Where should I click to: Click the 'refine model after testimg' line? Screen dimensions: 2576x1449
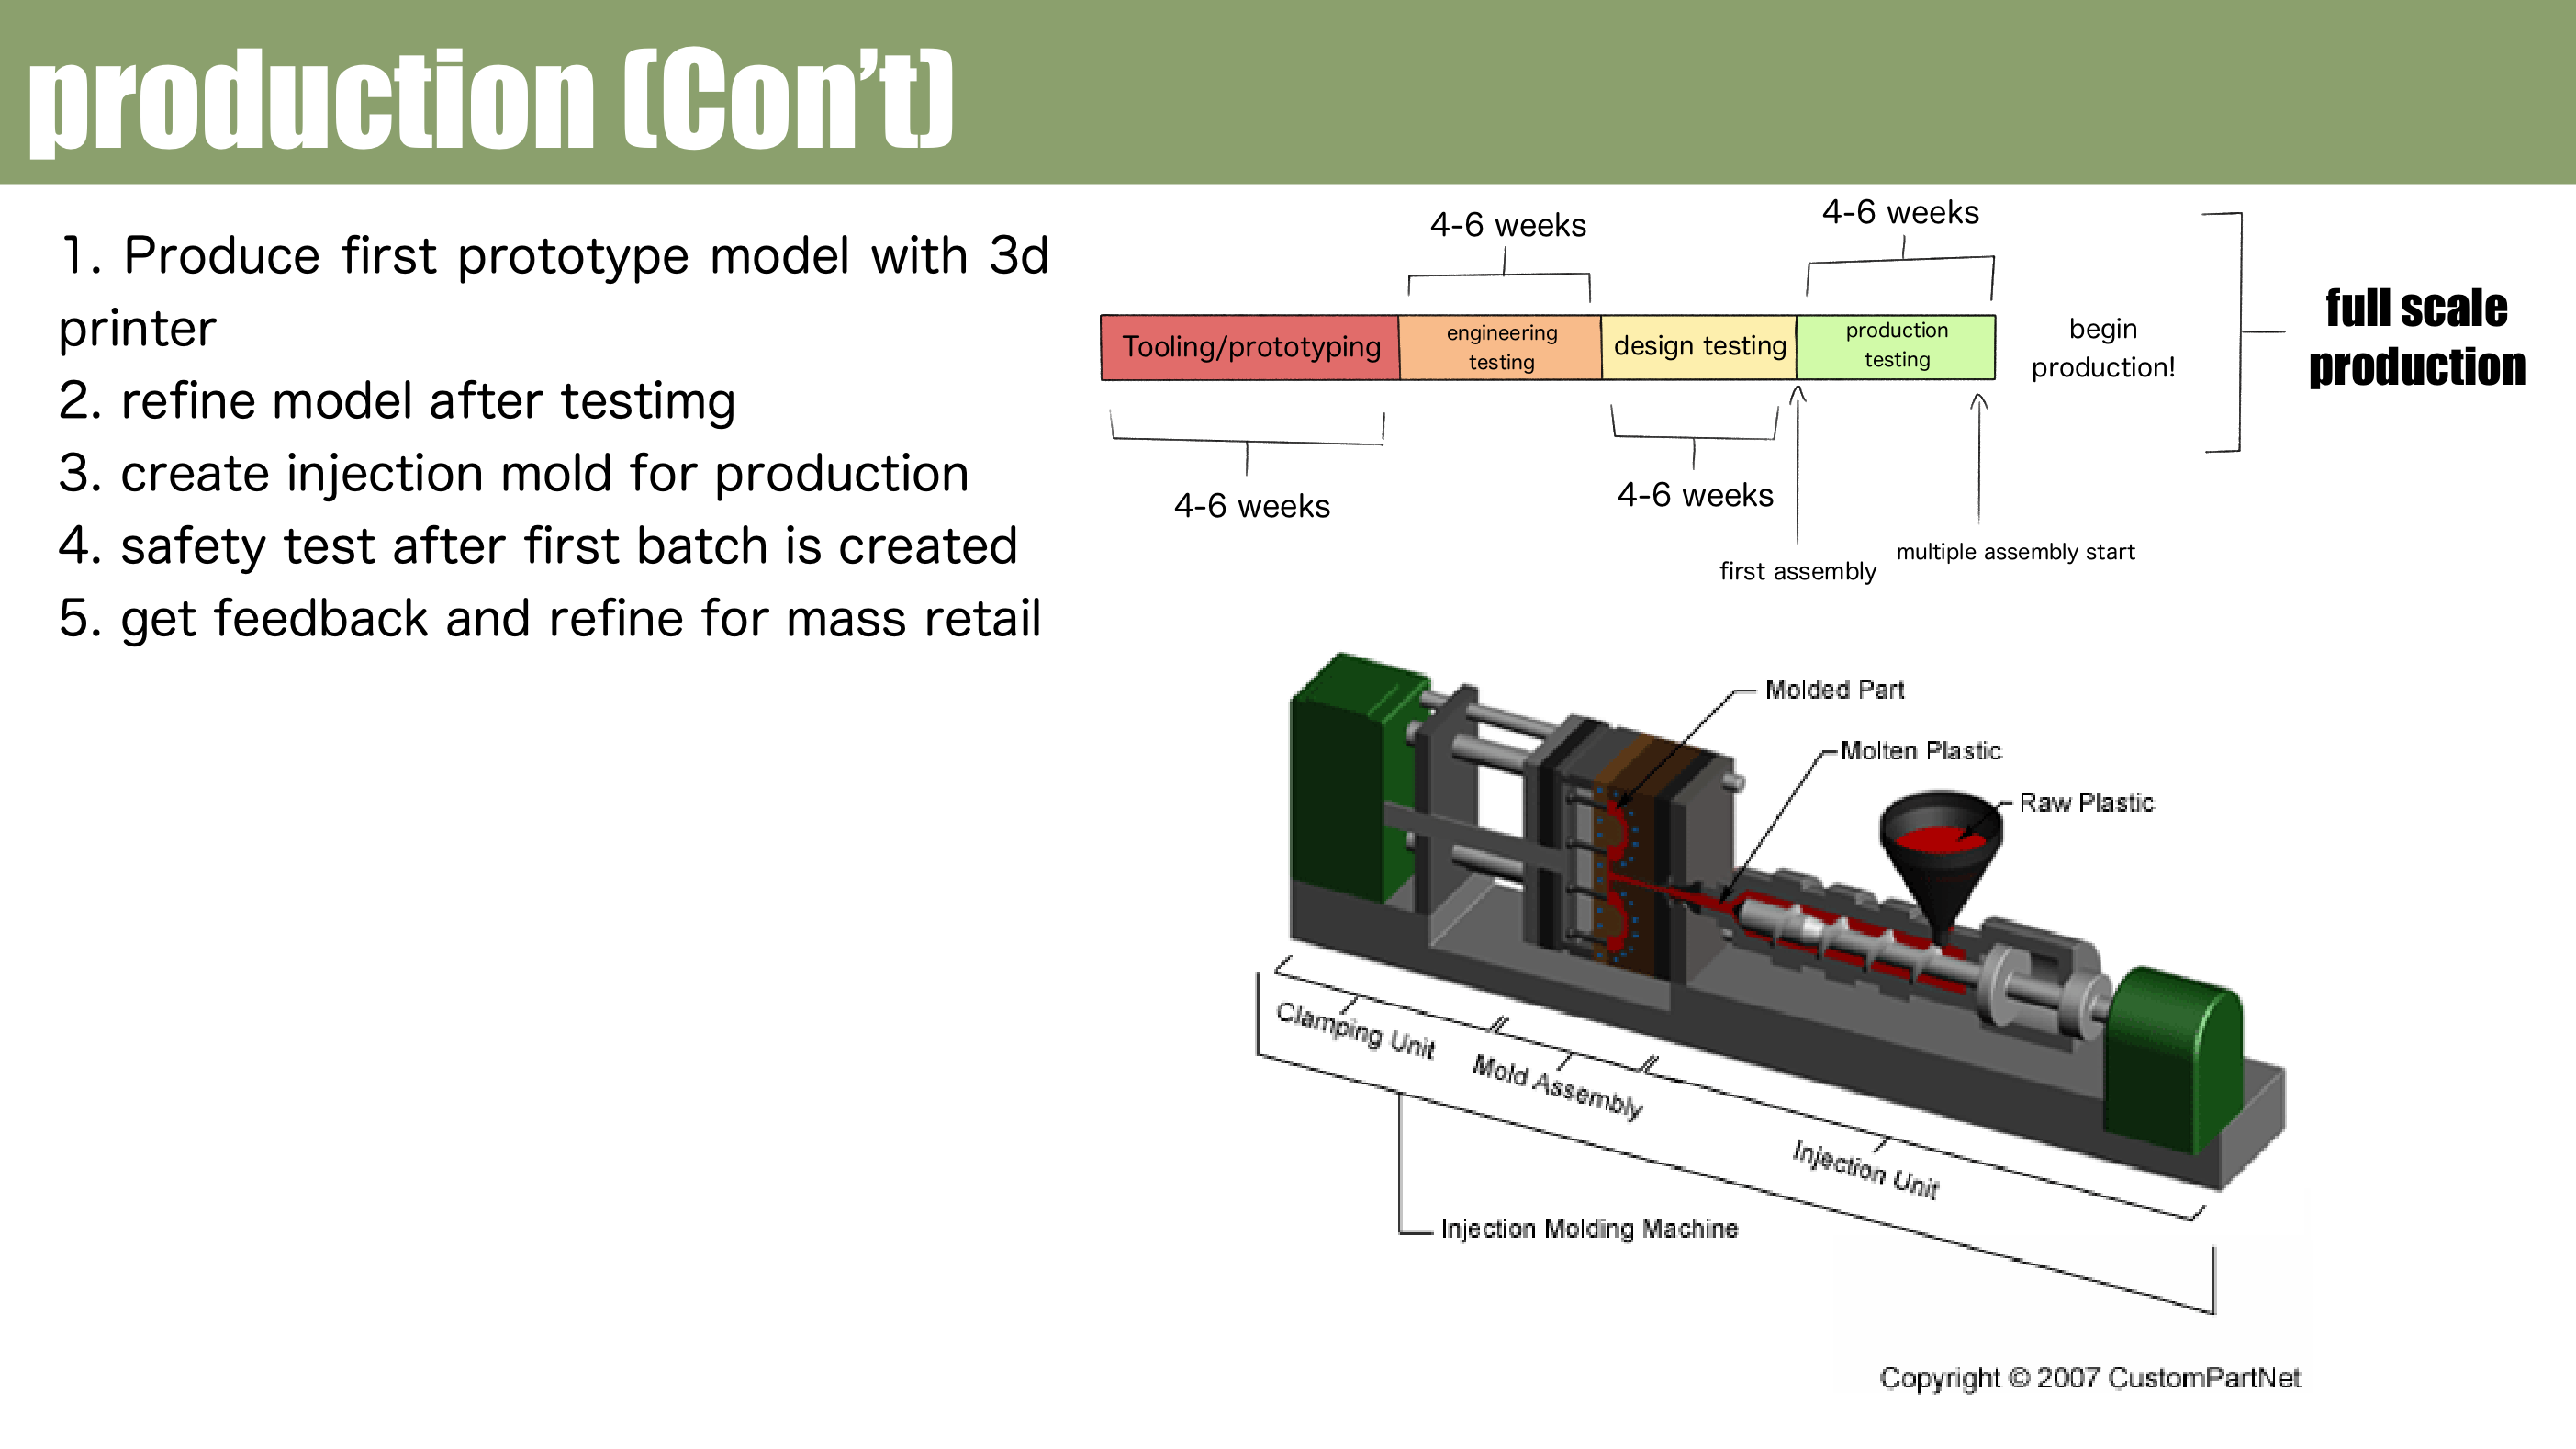pyautogui.click(x=397, y=401)
